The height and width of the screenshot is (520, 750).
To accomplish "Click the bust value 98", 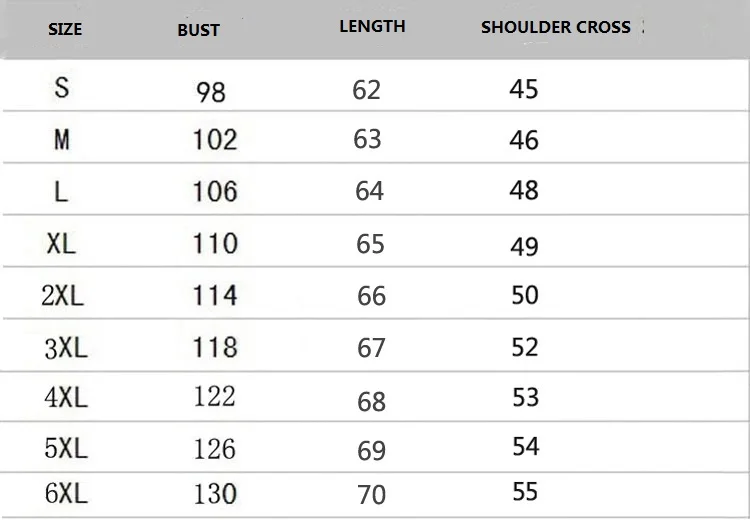I will pyautogui.click(x=211, y=92).
